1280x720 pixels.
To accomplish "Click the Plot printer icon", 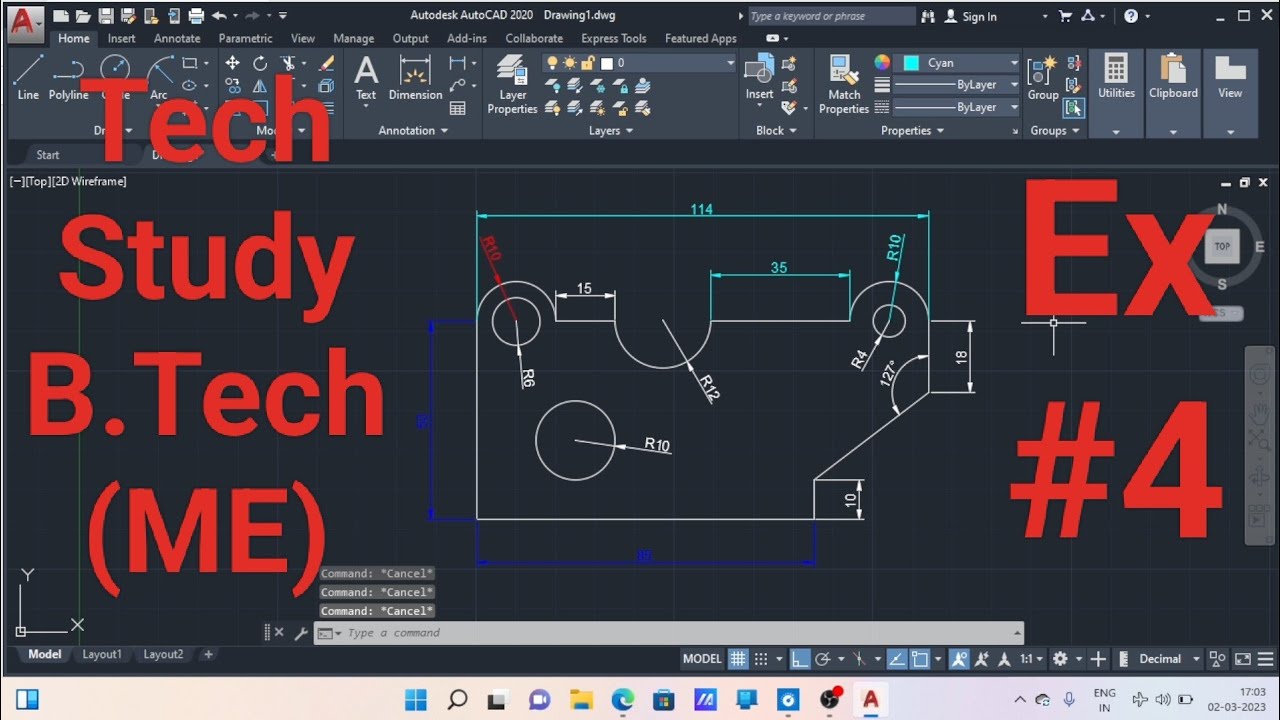I will [196, 16].
